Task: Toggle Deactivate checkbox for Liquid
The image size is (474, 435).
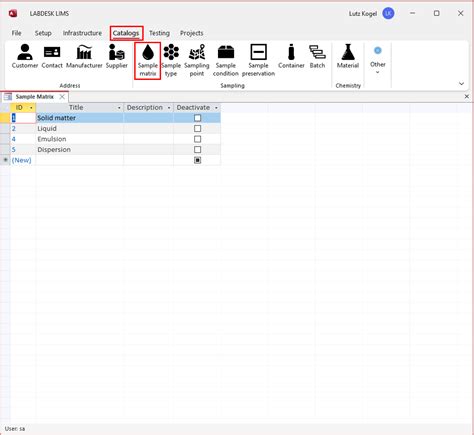Action: (197, 128)
